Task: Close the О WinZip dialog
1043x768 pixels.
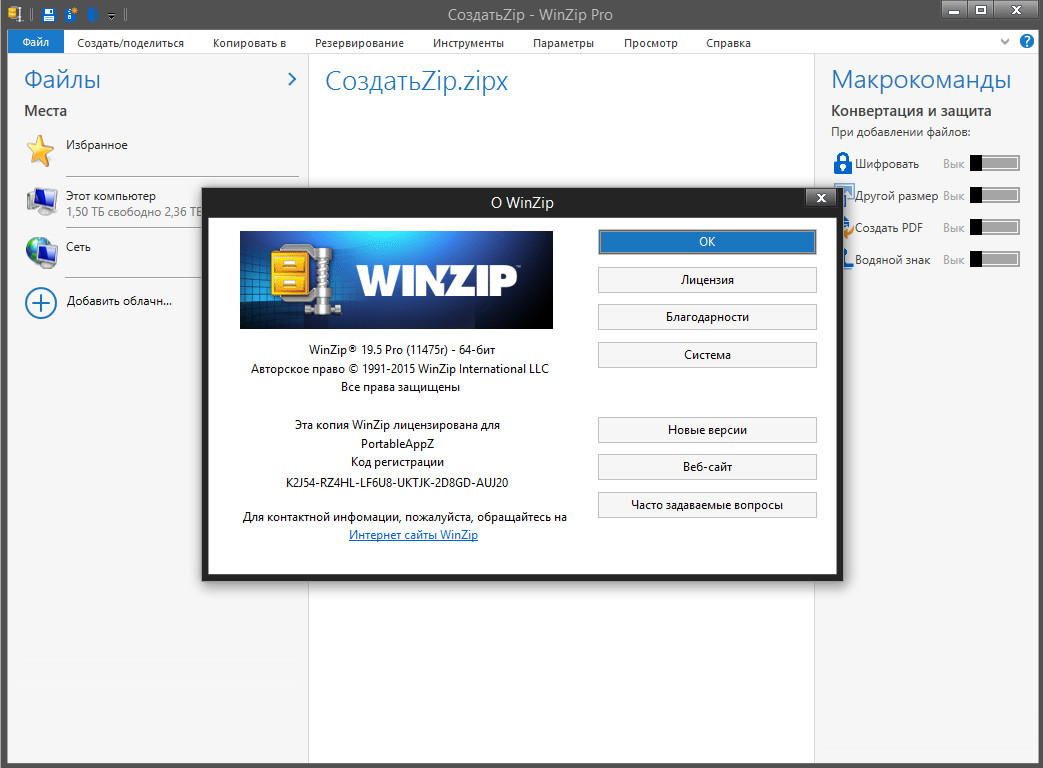Action: (x=821, y=197)
